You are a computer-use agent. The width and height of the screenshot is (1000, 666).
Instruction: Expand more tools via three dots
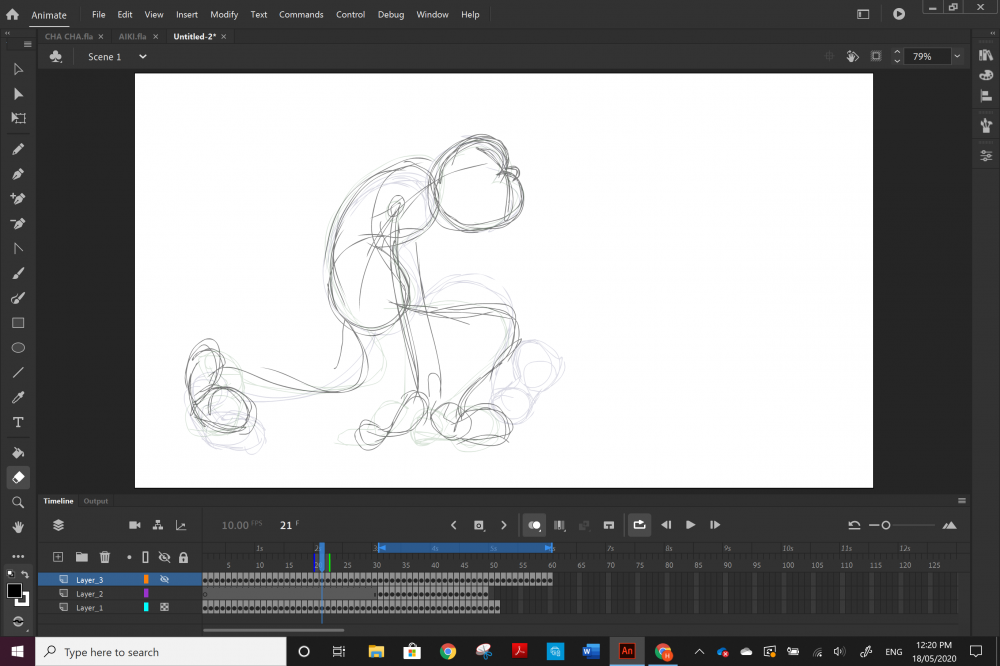(18, 556)
